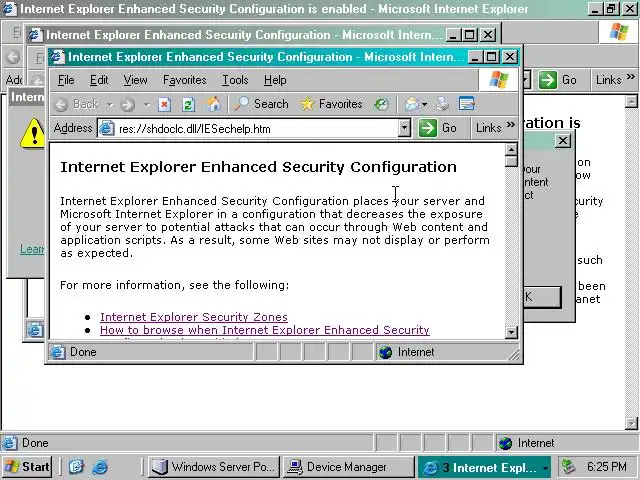The image size is (640, 480).
Task: Click the OK button in the partially hidden dialog
Action: click(x=543, y=297)
